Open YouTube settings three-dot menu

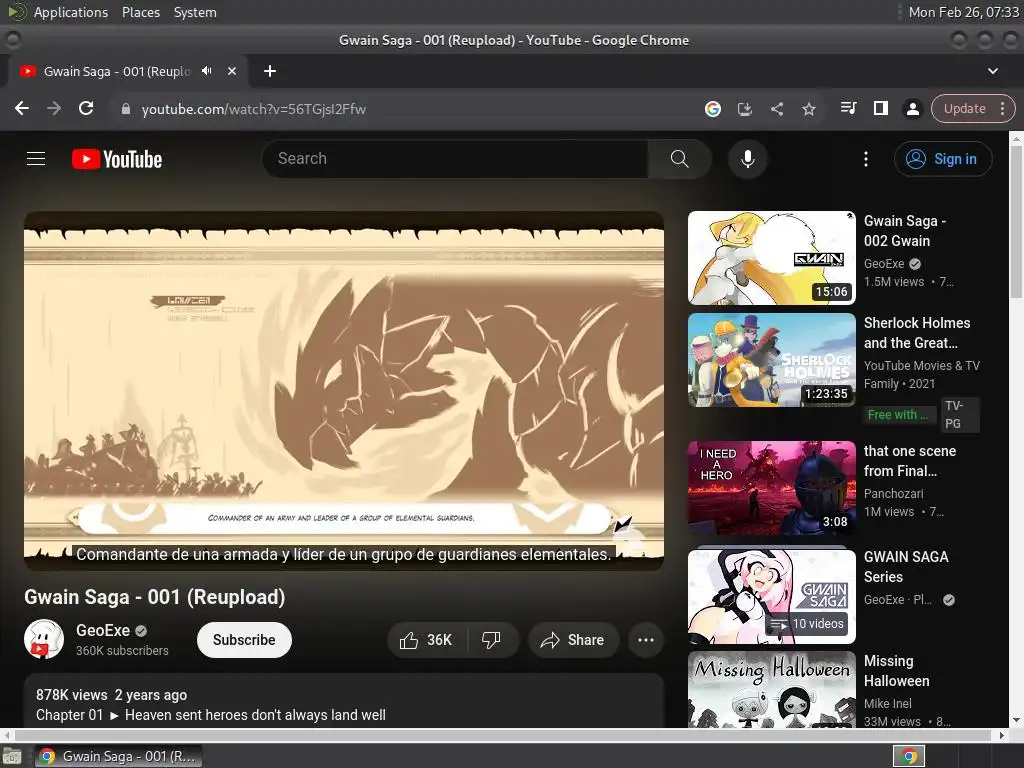(866, 159)
